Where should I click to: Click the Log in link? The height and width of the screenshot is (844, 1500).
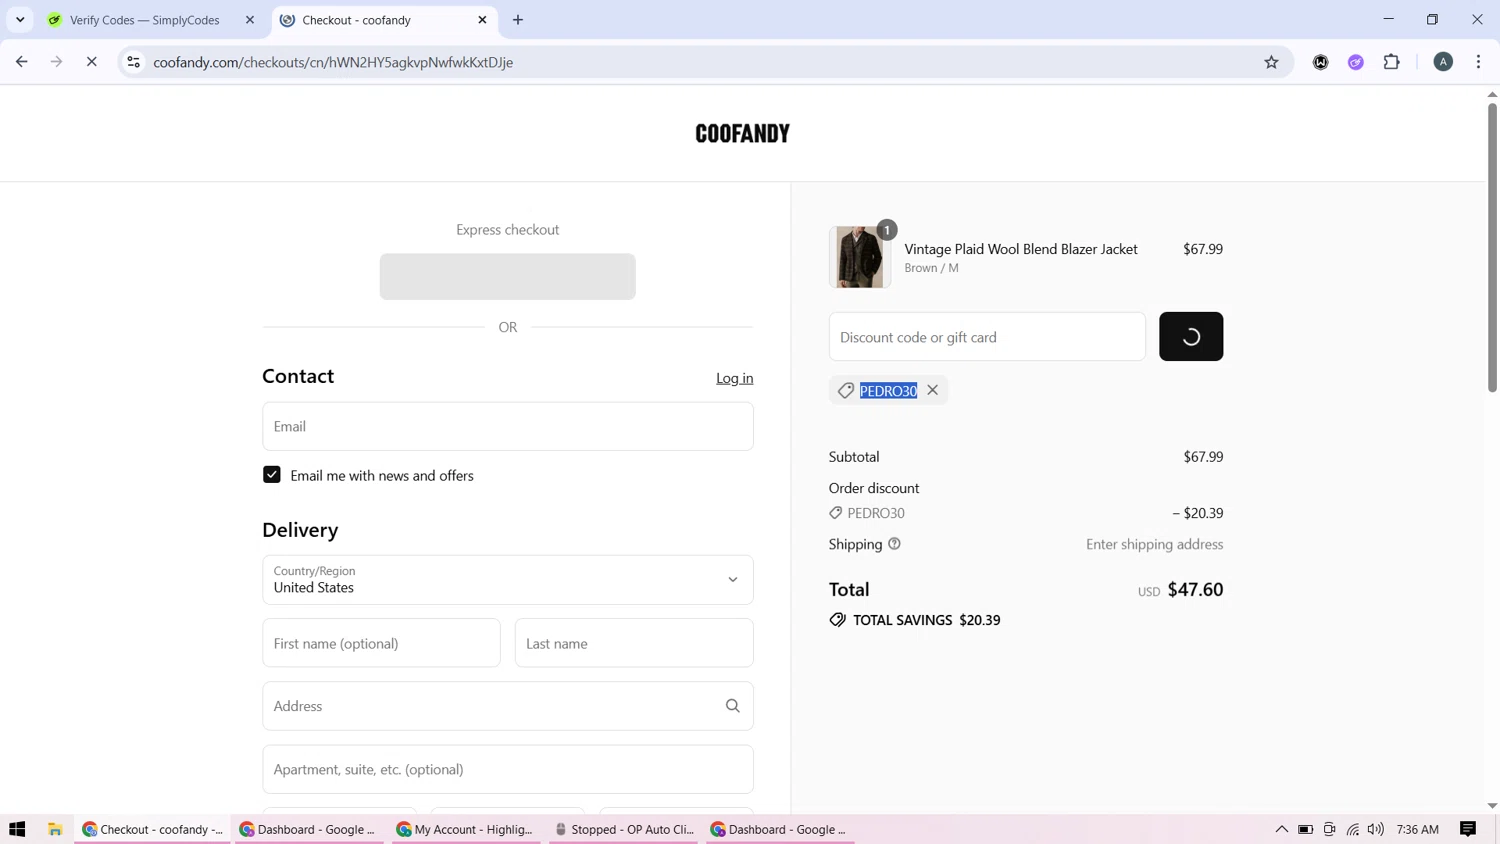[734, 378]
